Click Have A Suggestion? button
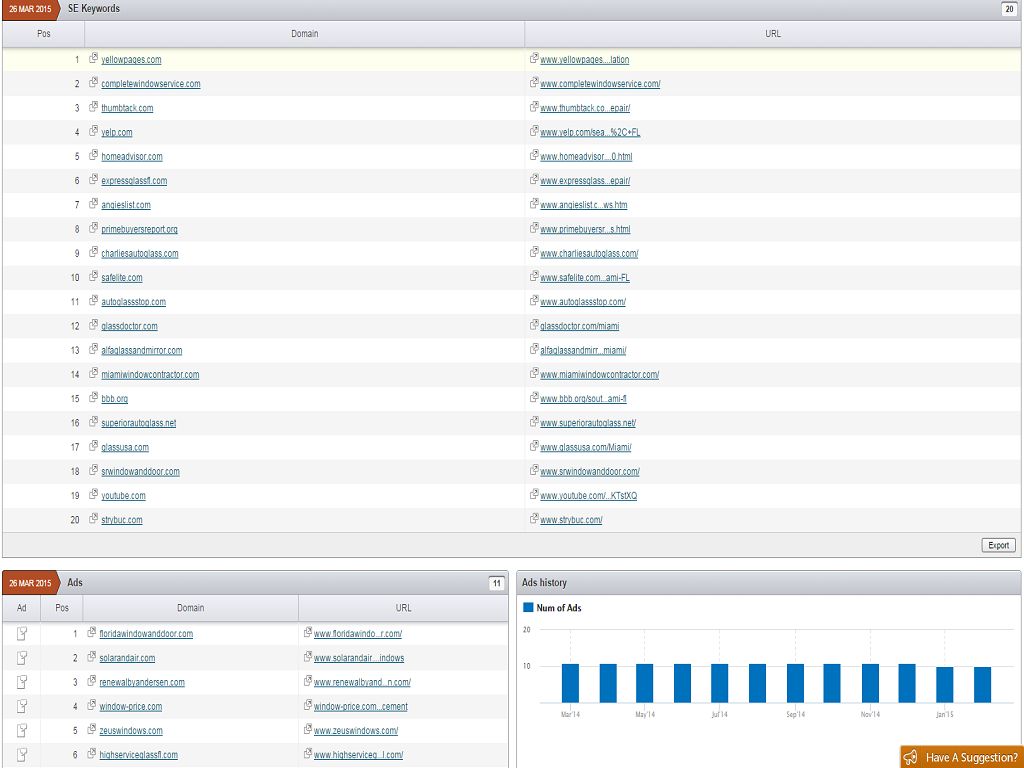Viewport: 1024px width, 768px height. (970, 757)
